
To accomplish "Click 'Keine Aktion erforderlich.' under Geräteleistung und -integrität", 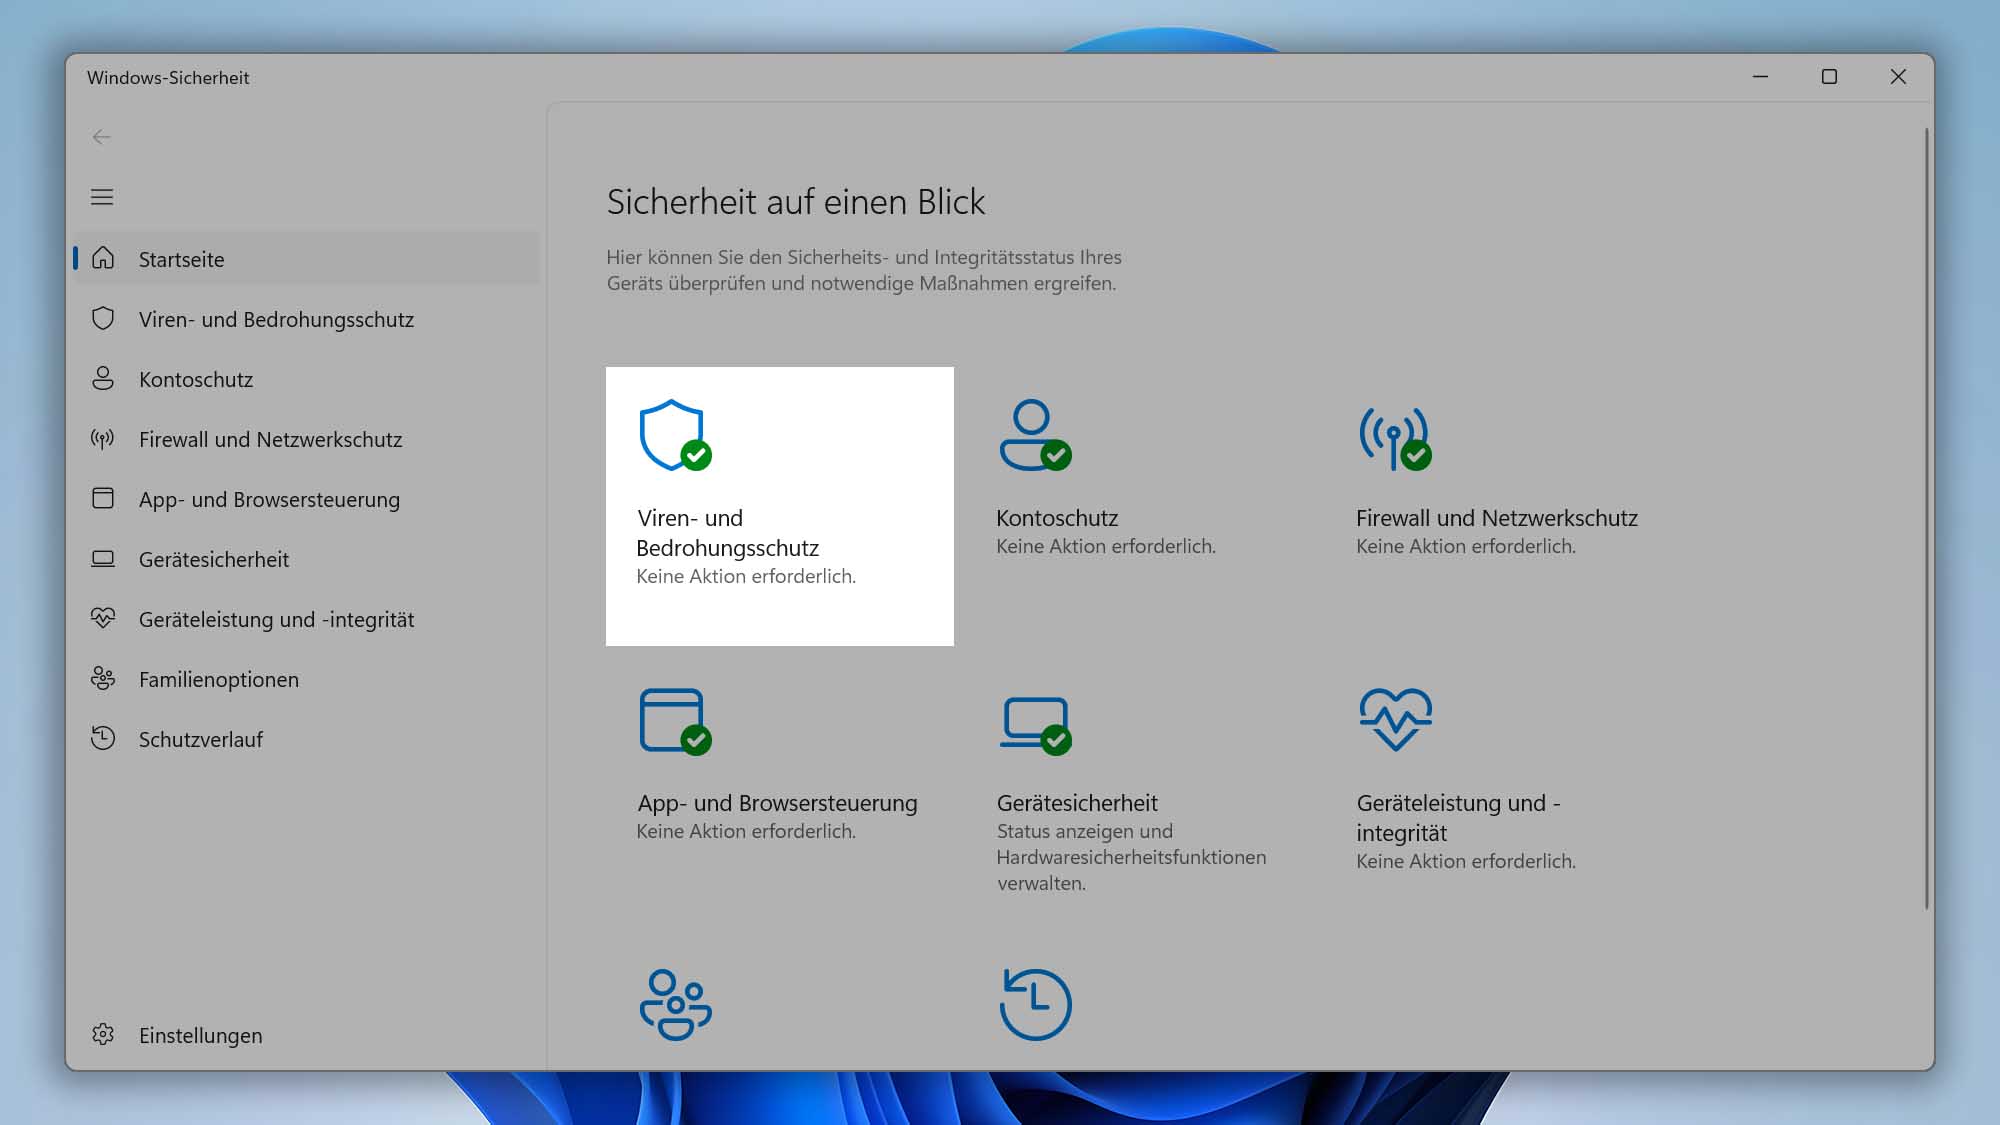I will click(x=1466, y=861).
